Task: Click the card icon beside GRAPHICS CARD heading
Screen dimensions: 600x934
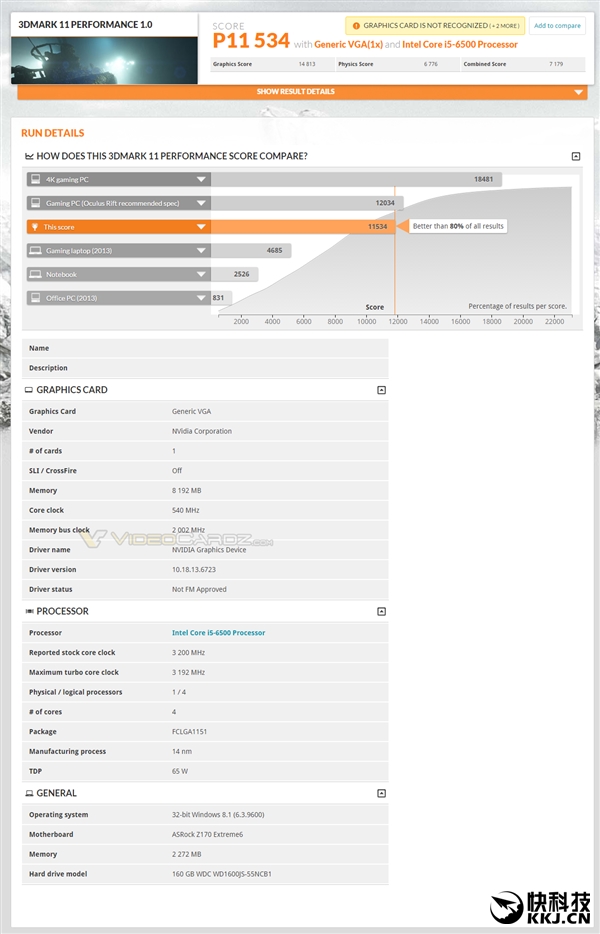Action: pos(29,390)
